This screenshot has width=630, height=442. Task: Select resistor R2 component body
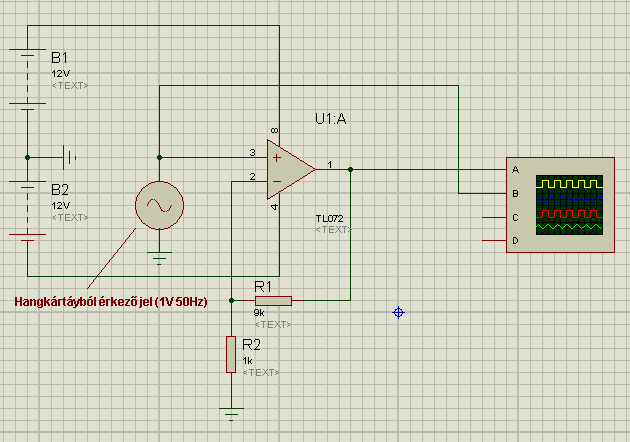click(x=231, y=354)
